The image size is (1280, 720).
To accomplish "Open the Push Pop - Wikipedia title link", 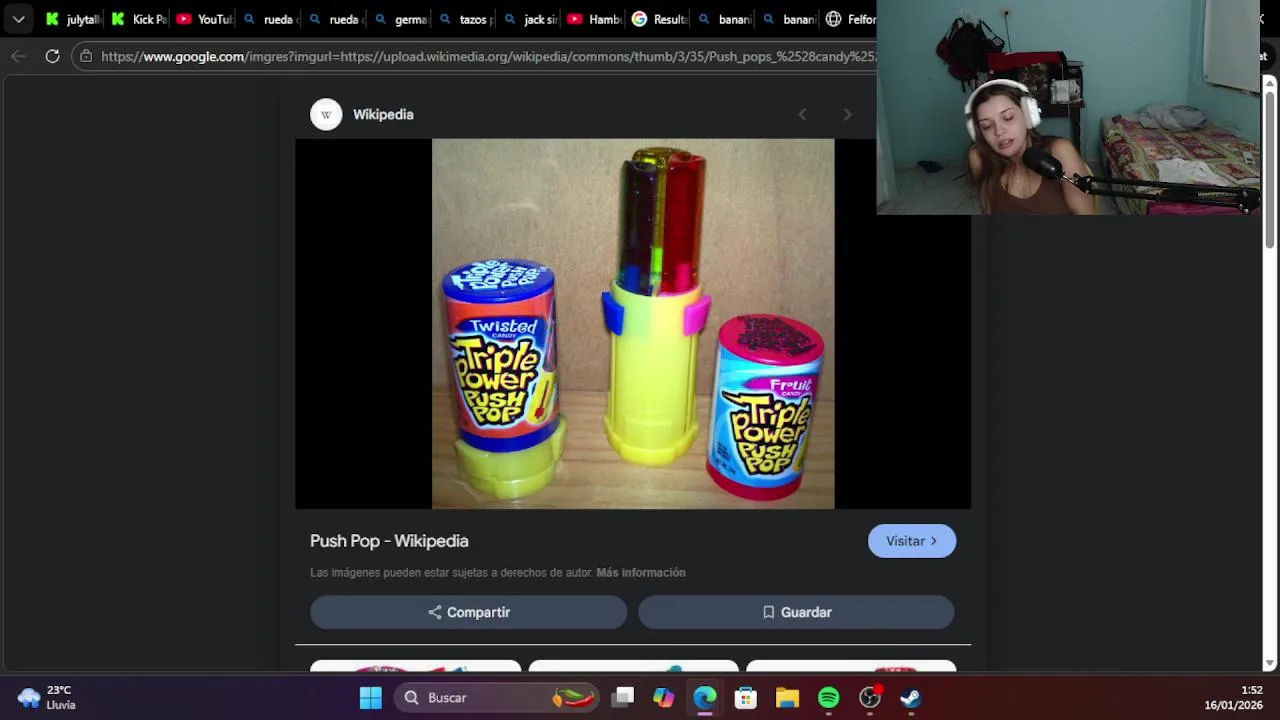I will coord(389,541).
